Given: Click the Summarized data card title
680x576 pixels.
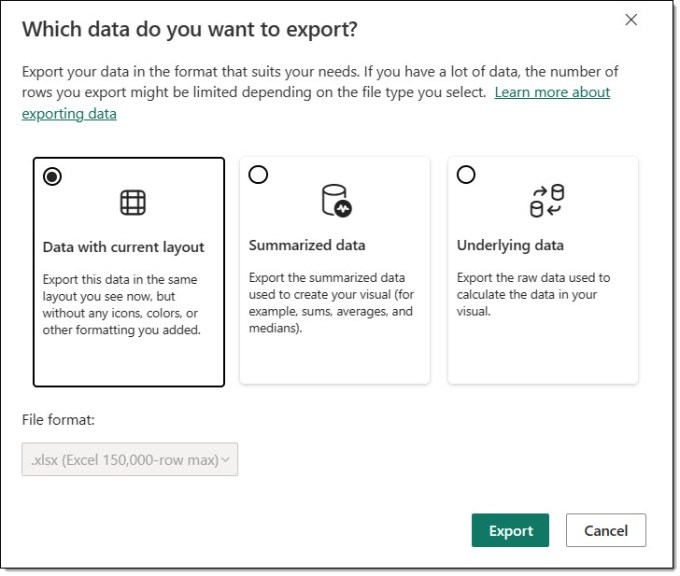Looking at the screenshot, I should click(x=307, y=245).
